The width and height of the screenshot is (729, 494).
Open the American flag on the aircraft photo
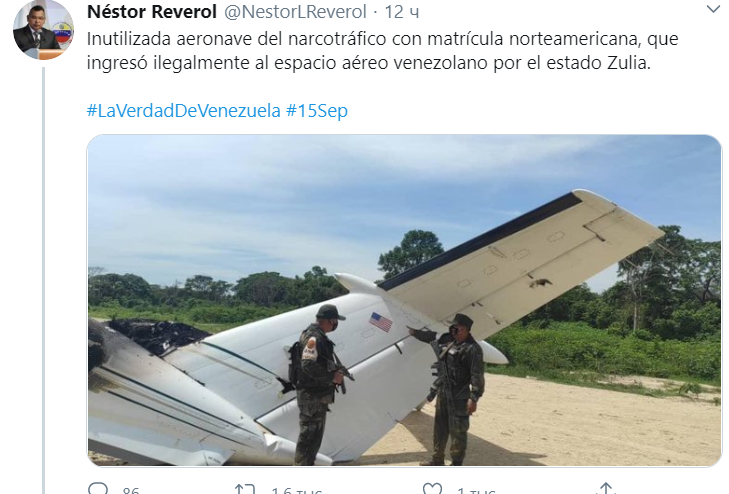pyautogui.click(x=381, y=322)
